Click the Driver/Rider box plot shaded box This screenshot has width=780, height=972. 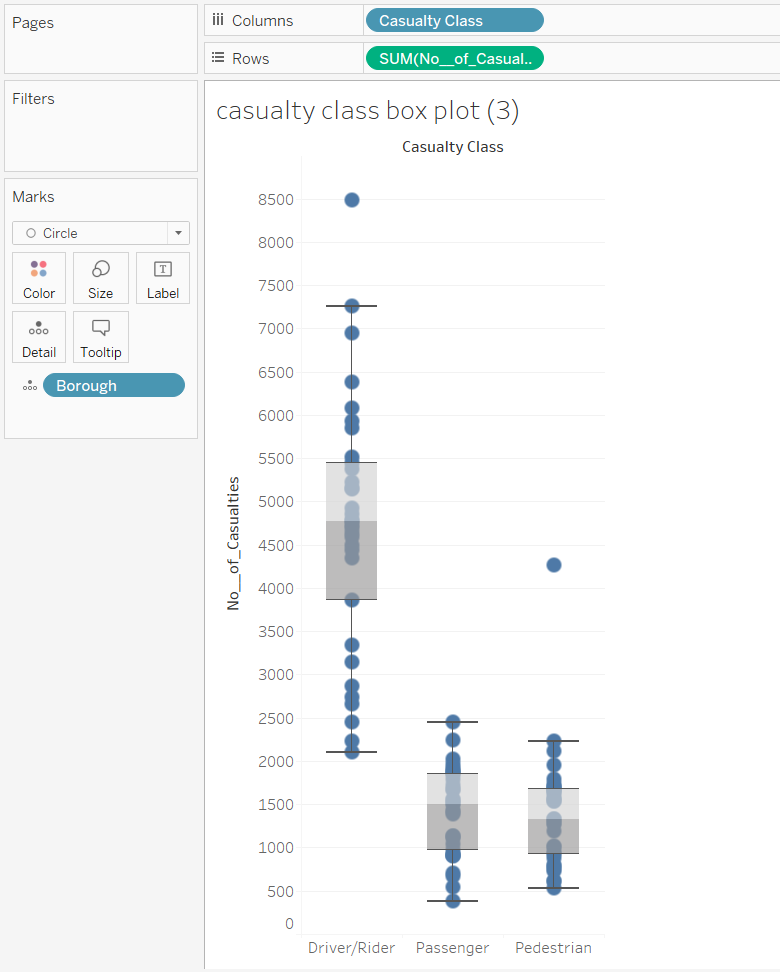point(352,531)
